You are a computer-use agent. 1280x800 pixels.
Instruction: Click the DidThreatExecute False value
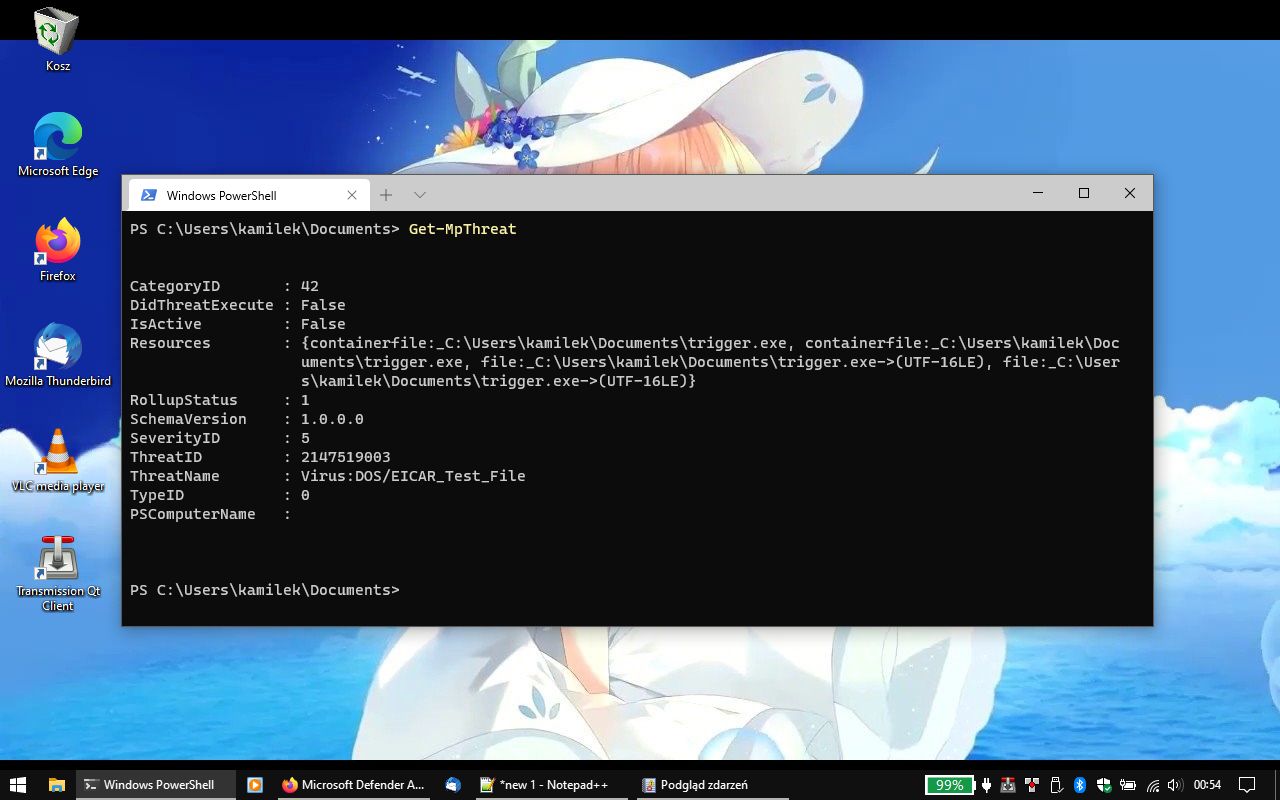(x=323, y=305)
